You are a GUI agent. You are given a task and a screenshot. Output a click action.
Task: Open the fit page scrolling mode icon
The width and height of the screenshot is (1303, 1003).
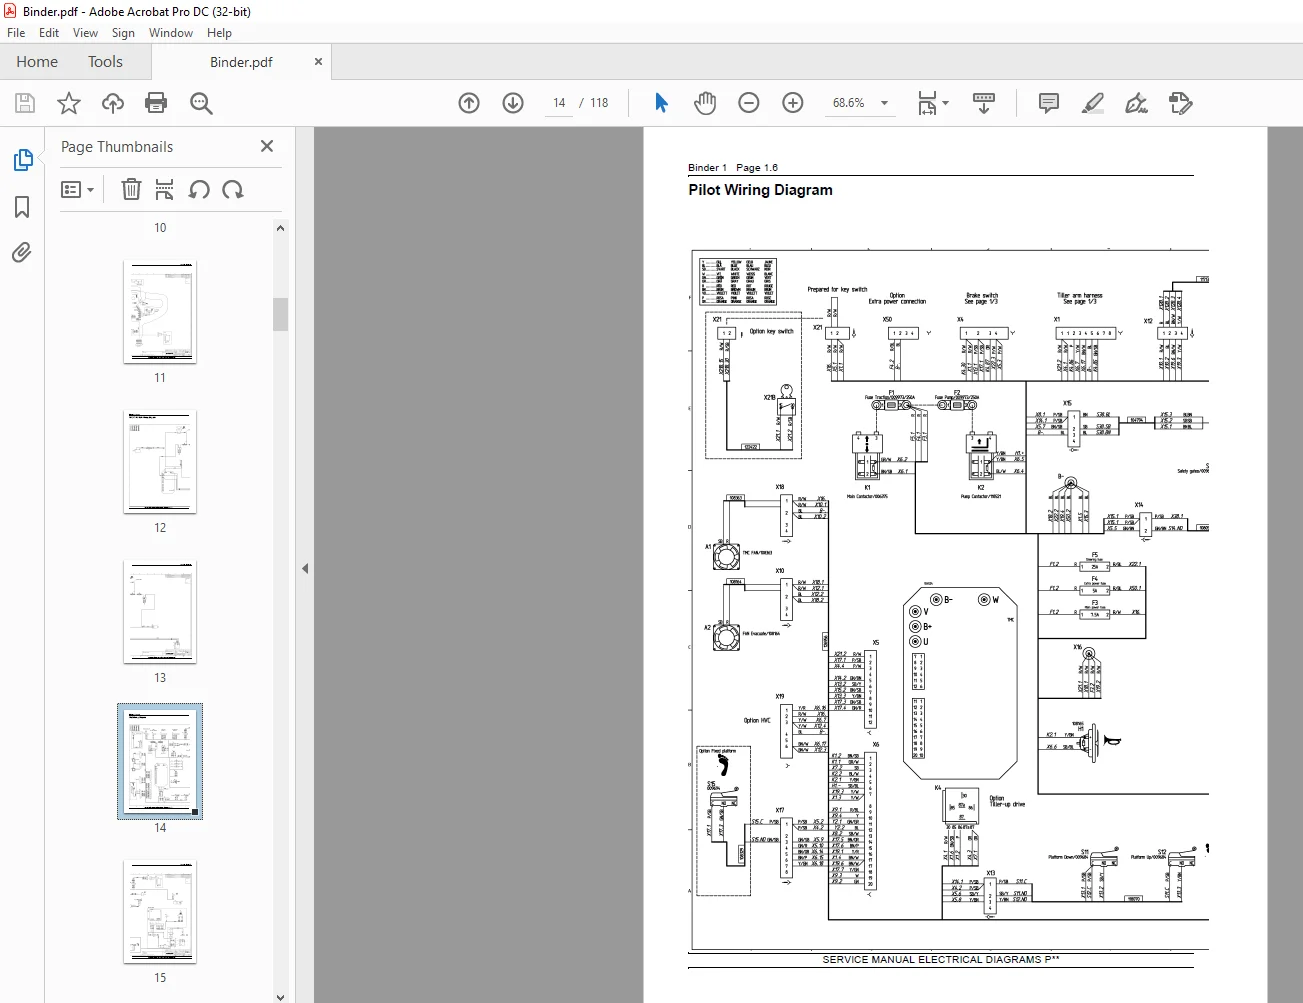pyautogui.click(x=928, y=103)
